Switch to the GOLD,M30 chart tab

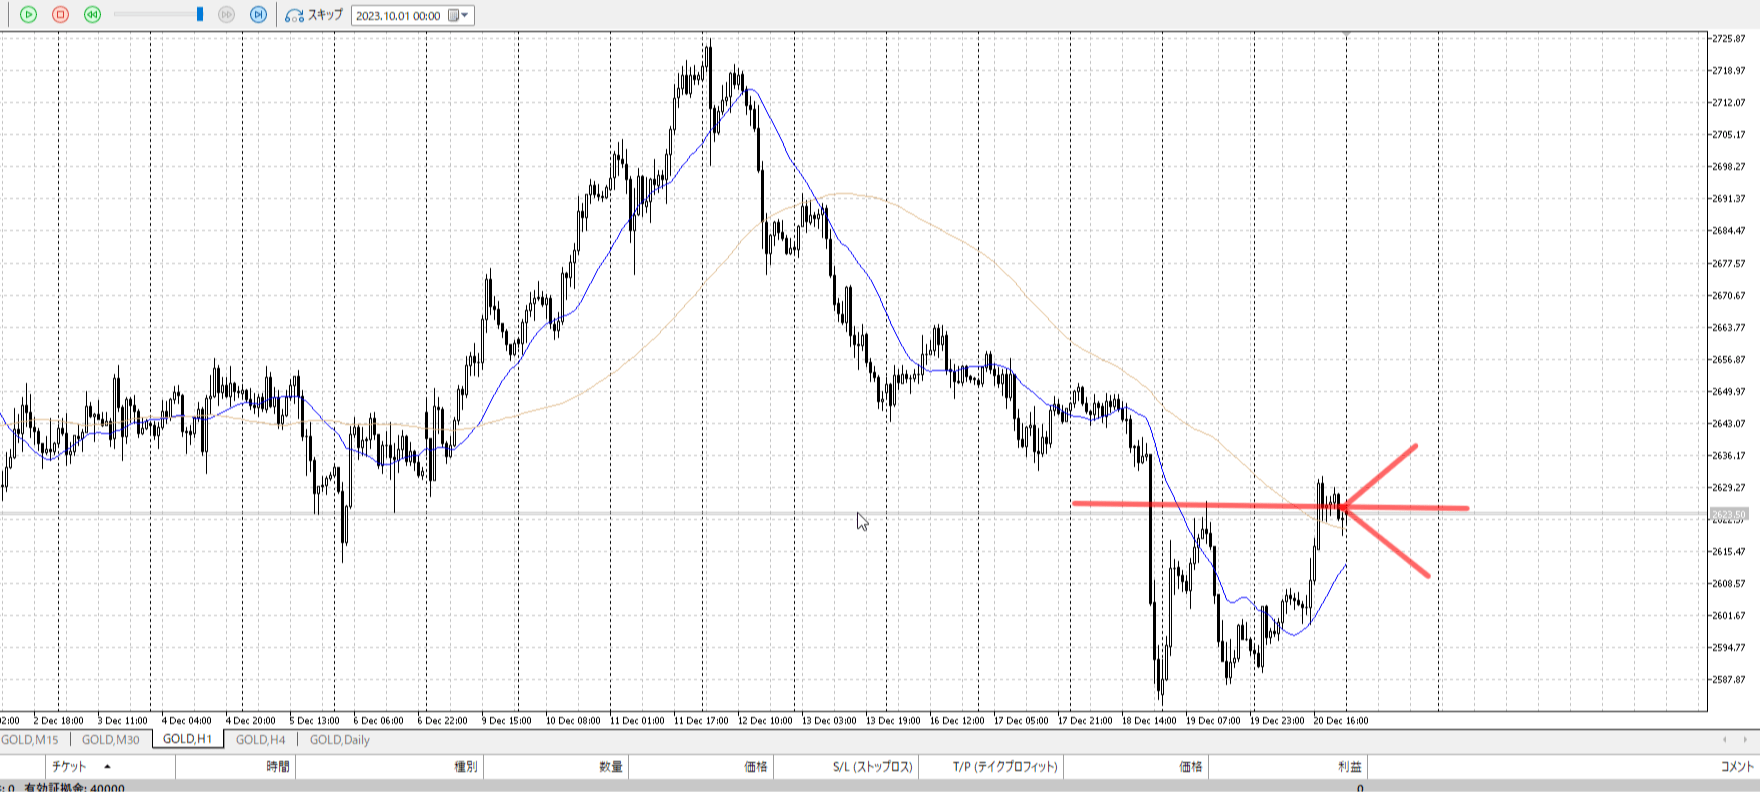(110, 740)
